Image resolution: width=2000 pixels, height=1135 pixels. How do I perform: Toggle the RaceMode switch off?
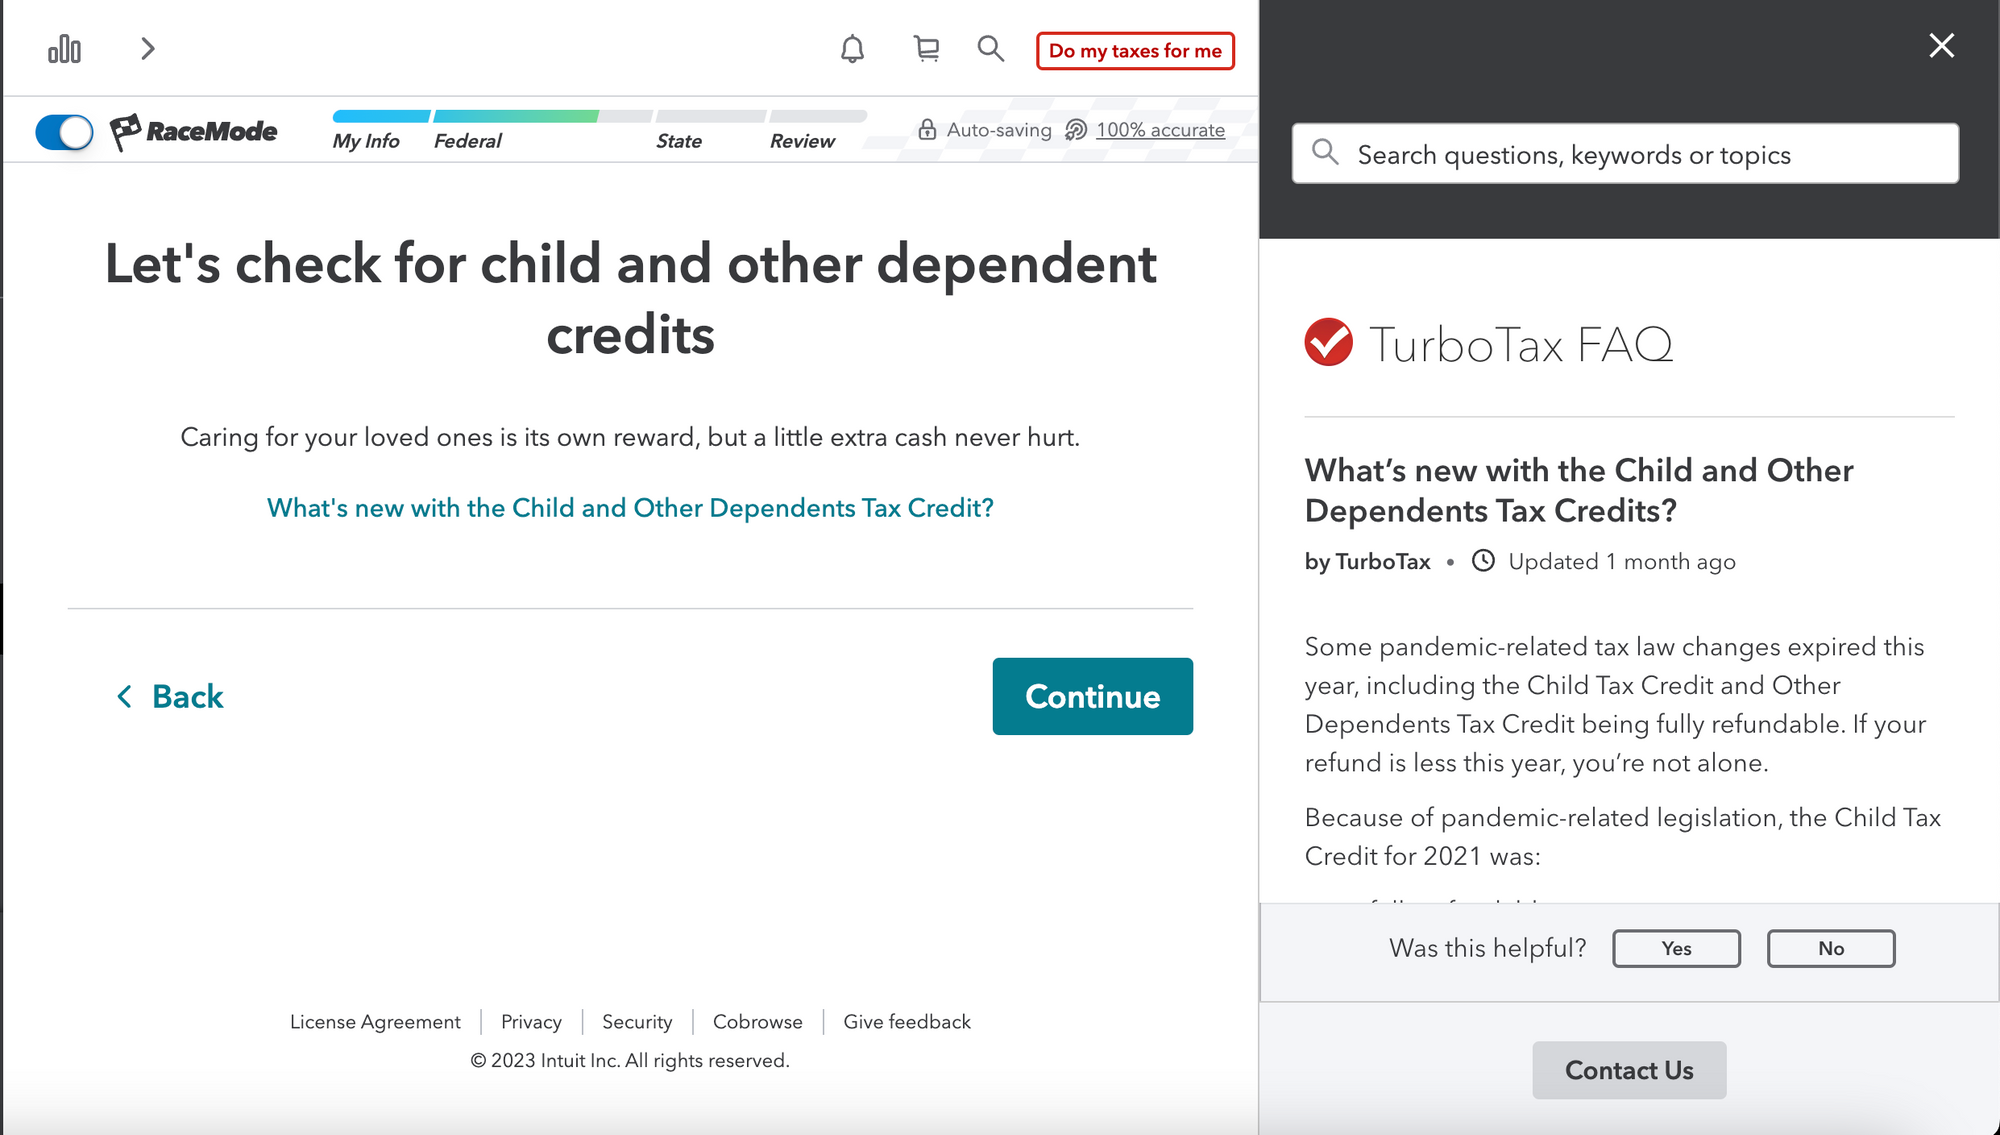point(64,132)
